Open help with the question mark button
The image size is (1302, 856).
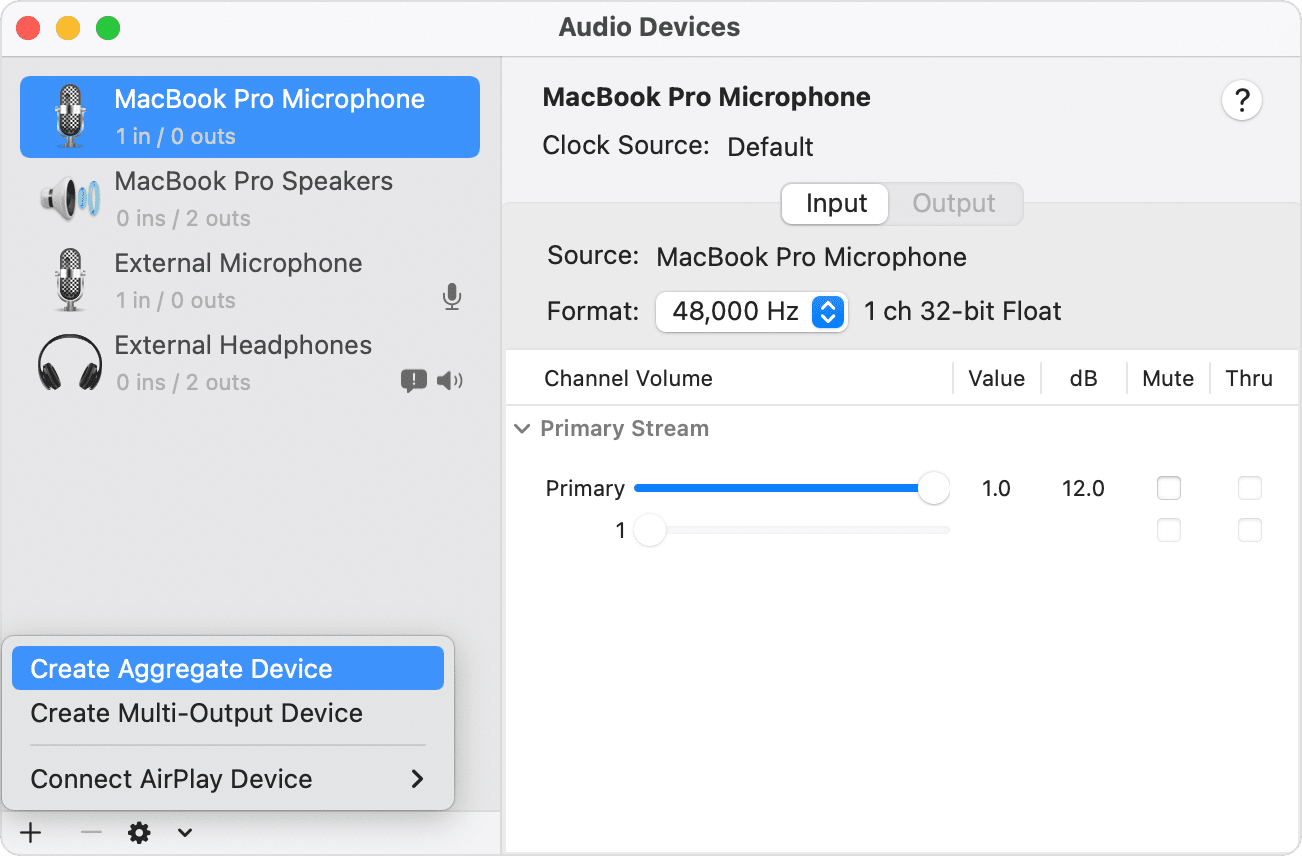[1241, 101]
